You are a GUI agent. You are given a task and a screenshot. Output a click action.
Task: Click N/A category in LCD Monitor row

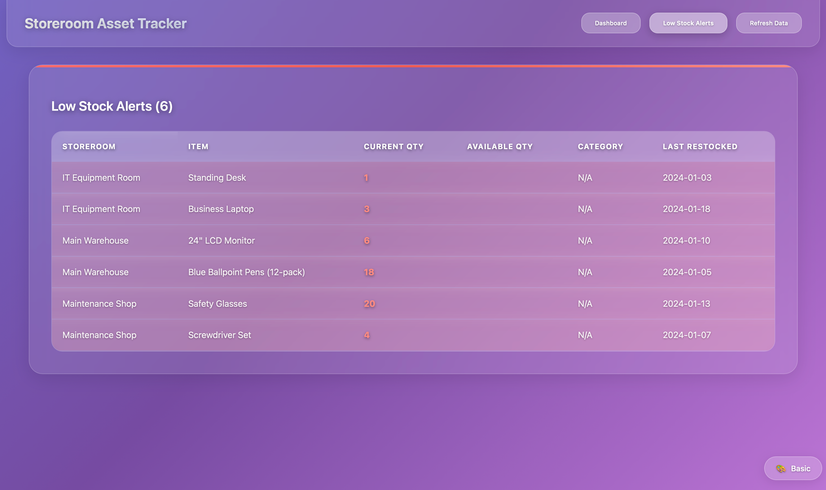click(x=585, y=241)
